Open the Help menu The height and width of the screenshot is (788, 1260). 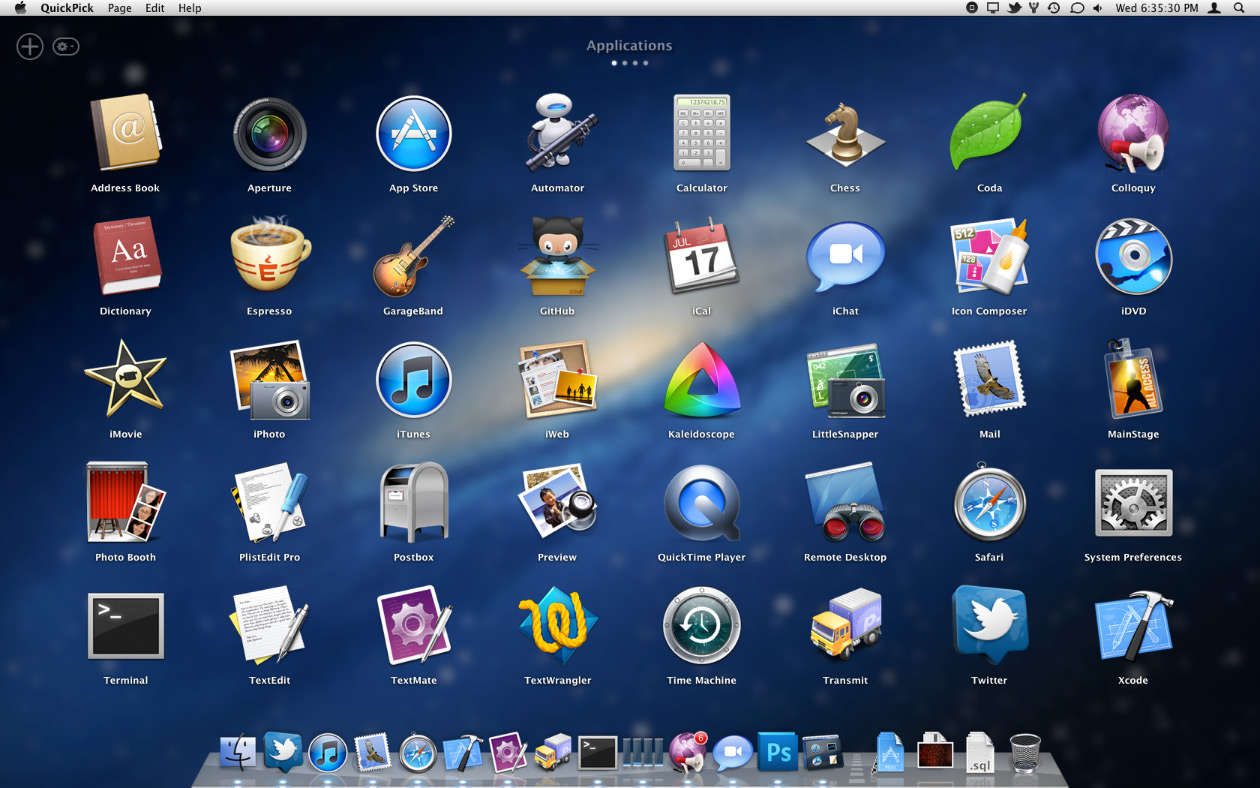tap(189, 8)
